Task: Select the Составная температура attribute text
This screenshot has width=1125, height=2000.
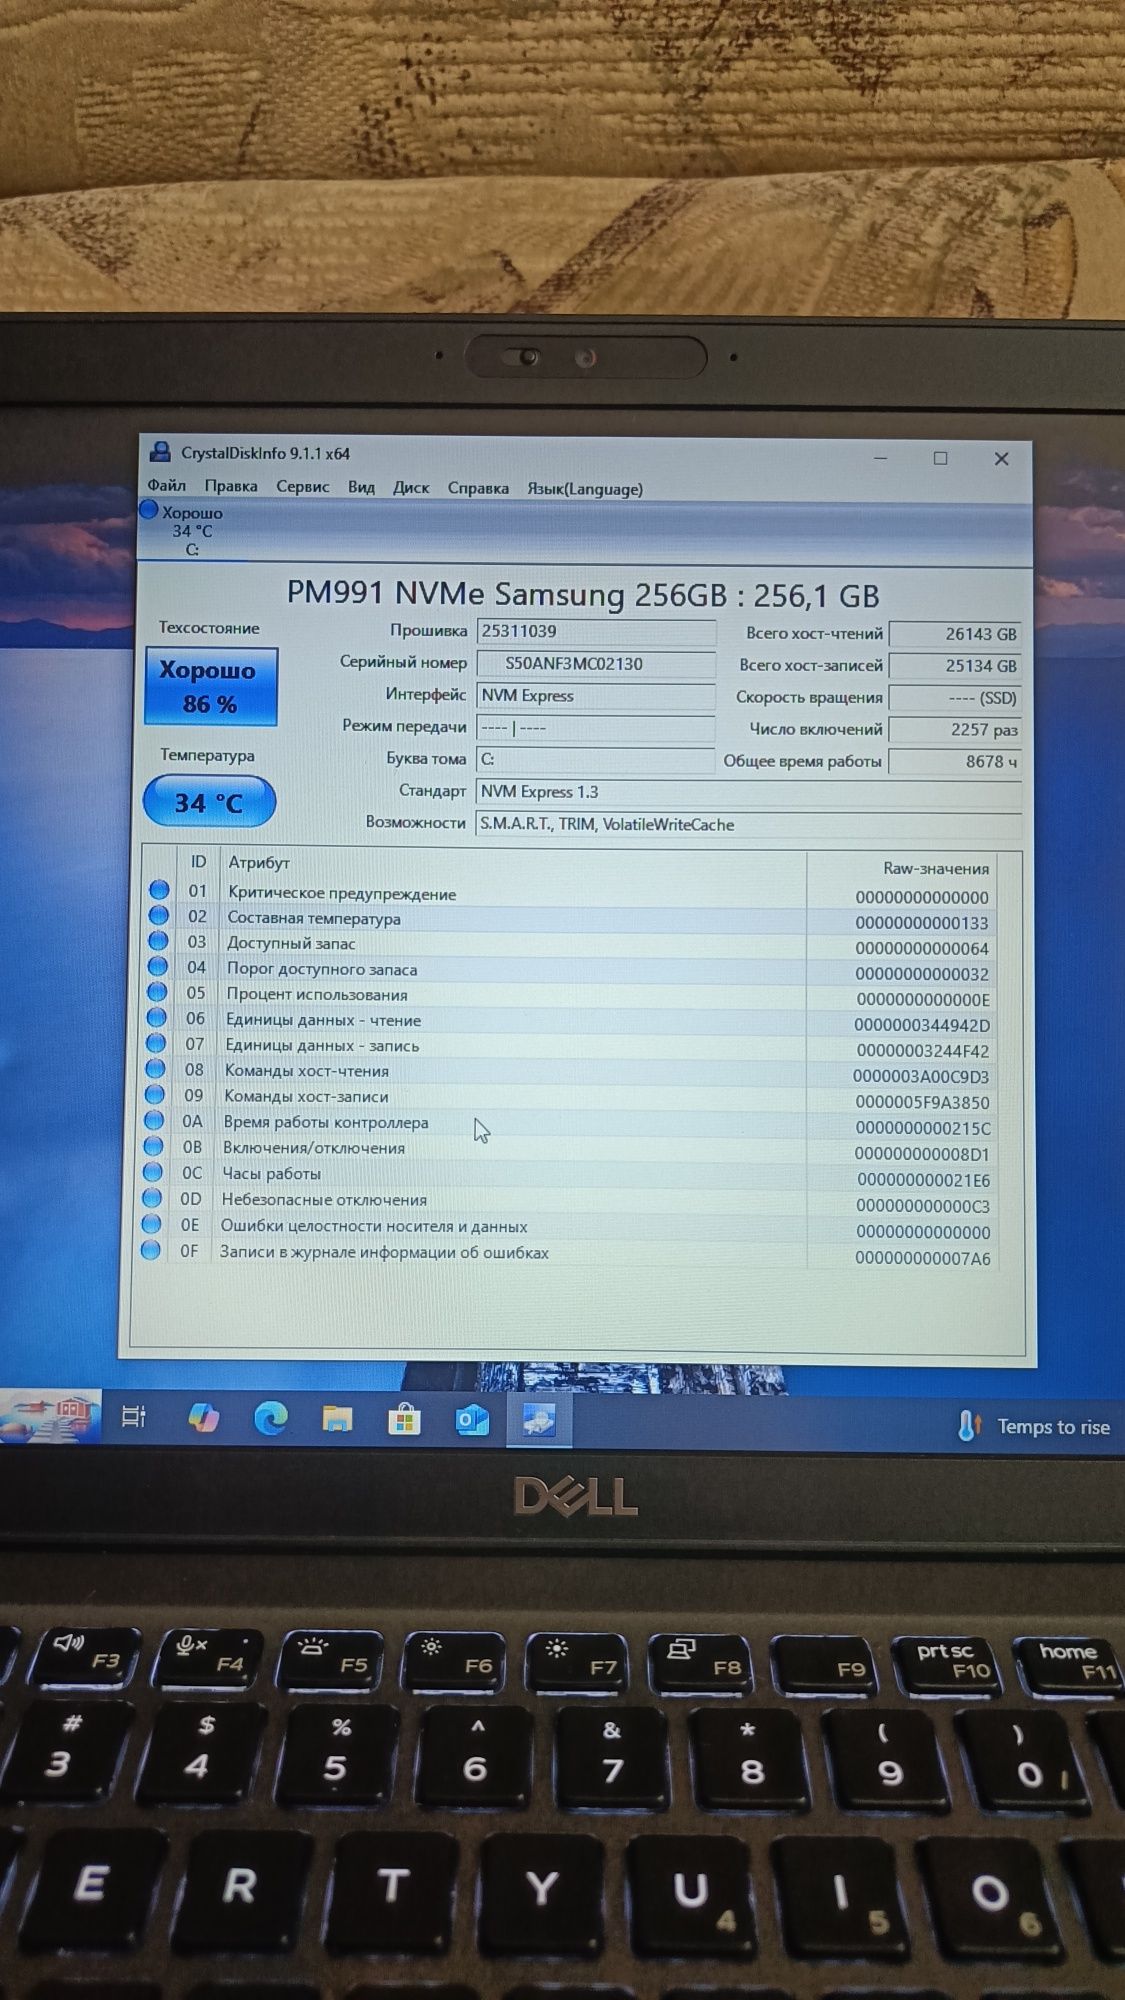Action: (x=314, y=918)
